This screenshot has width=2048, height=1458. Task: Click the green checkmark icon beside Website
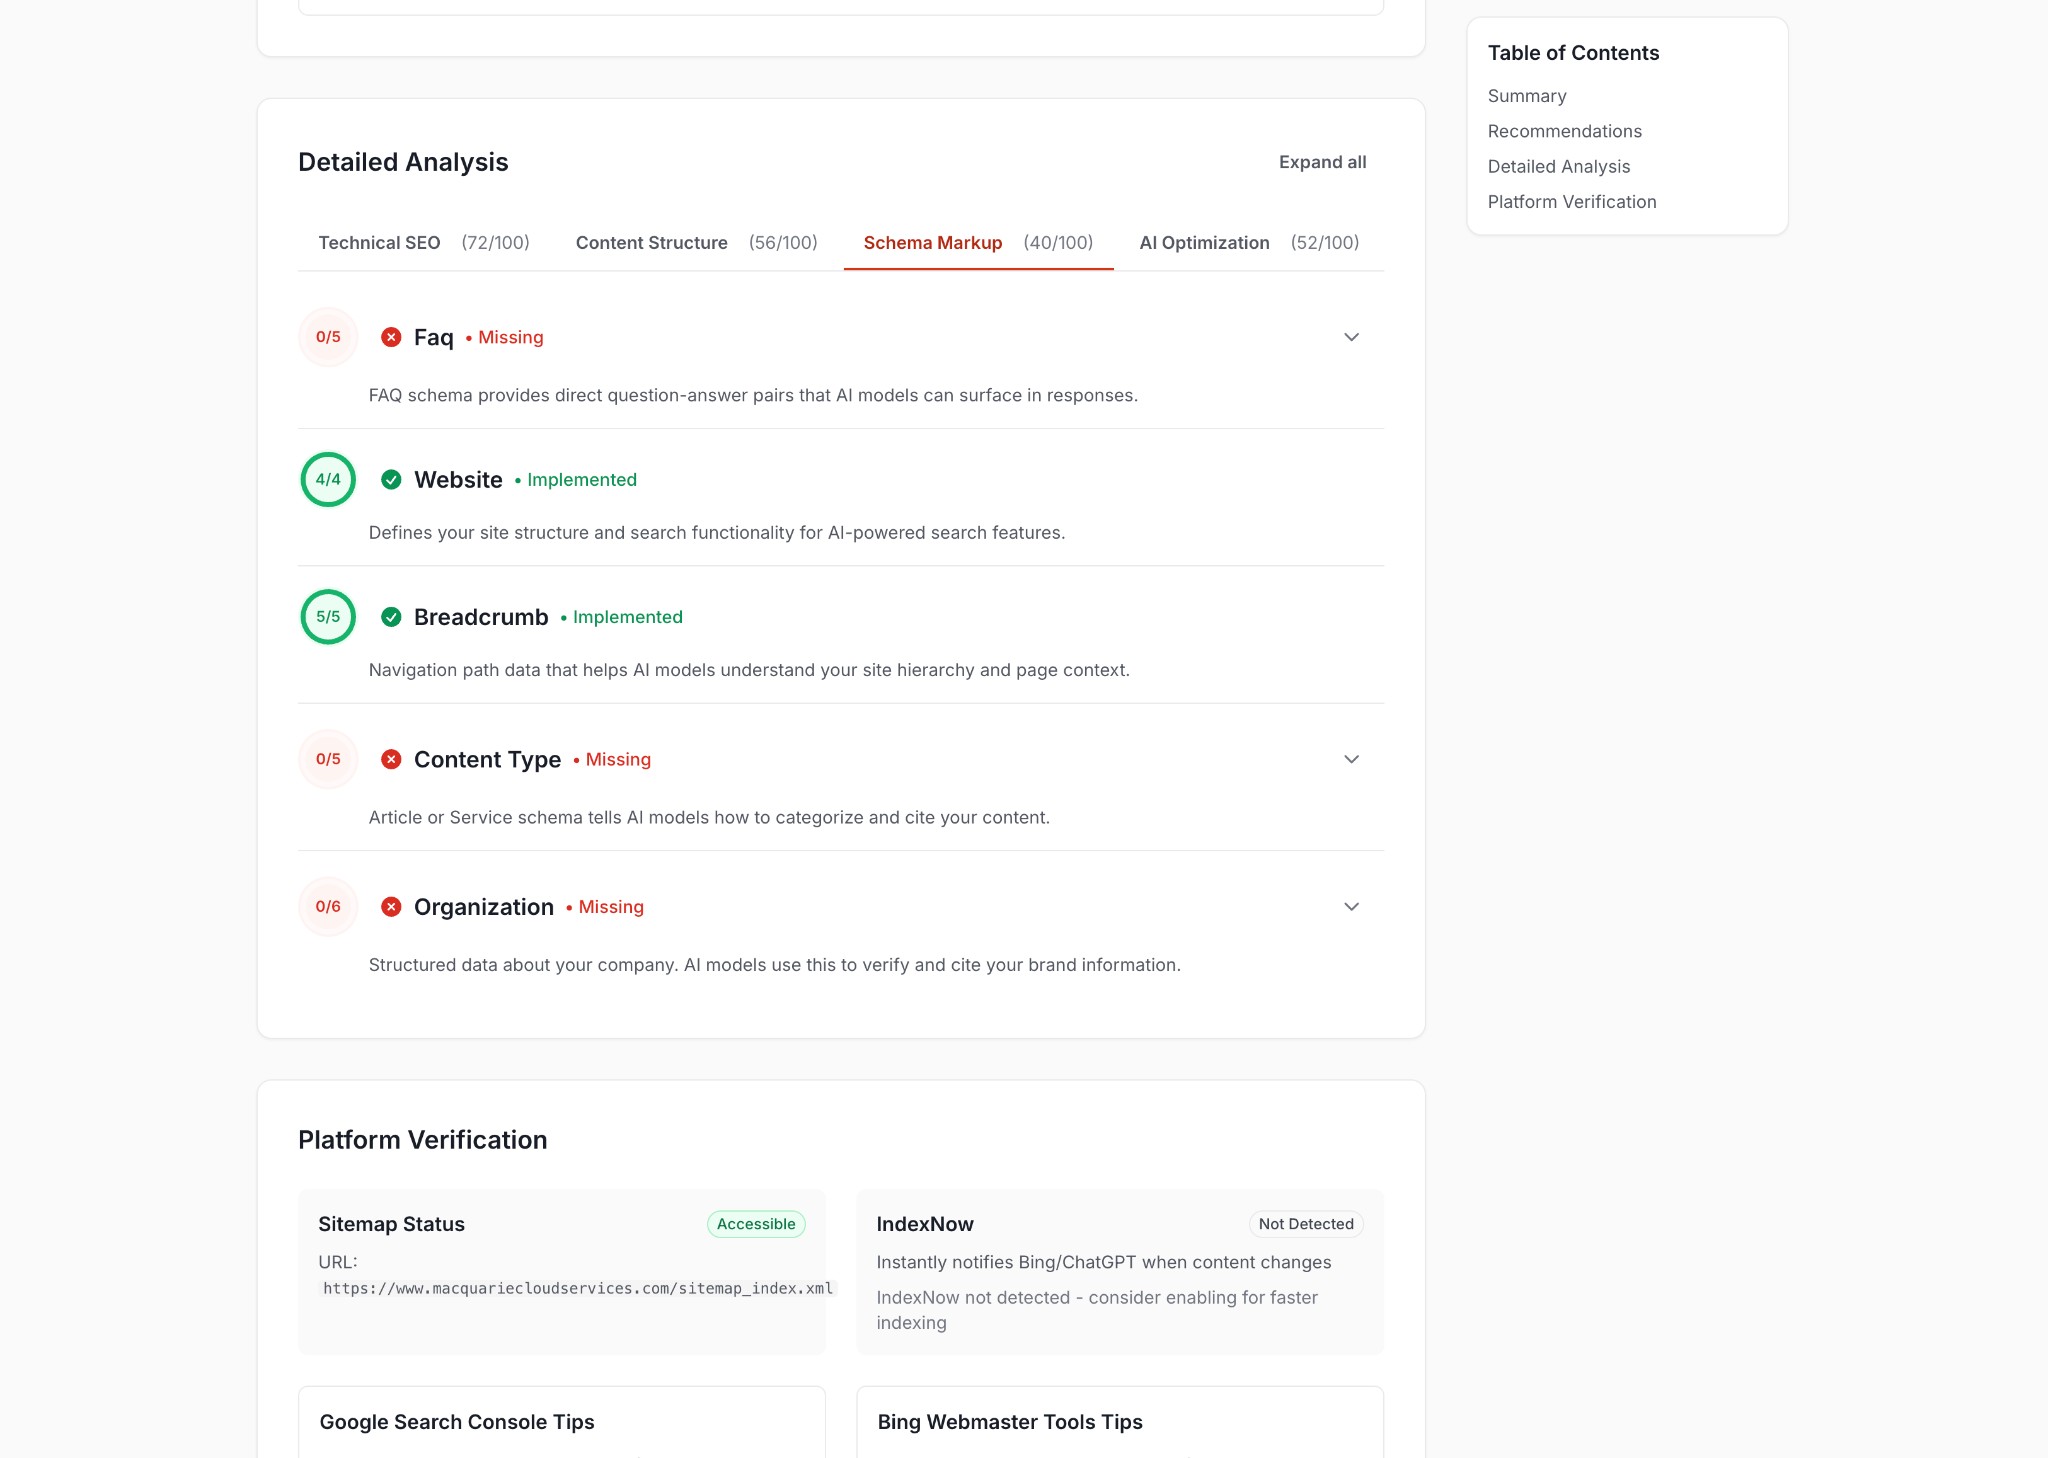pos(391,480)
